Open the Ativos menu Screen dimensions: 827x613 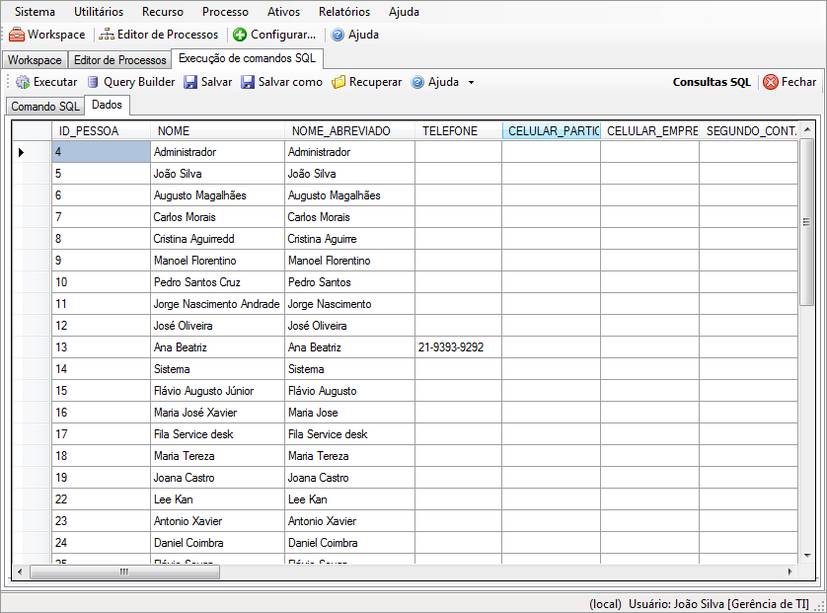pos(283,12)
